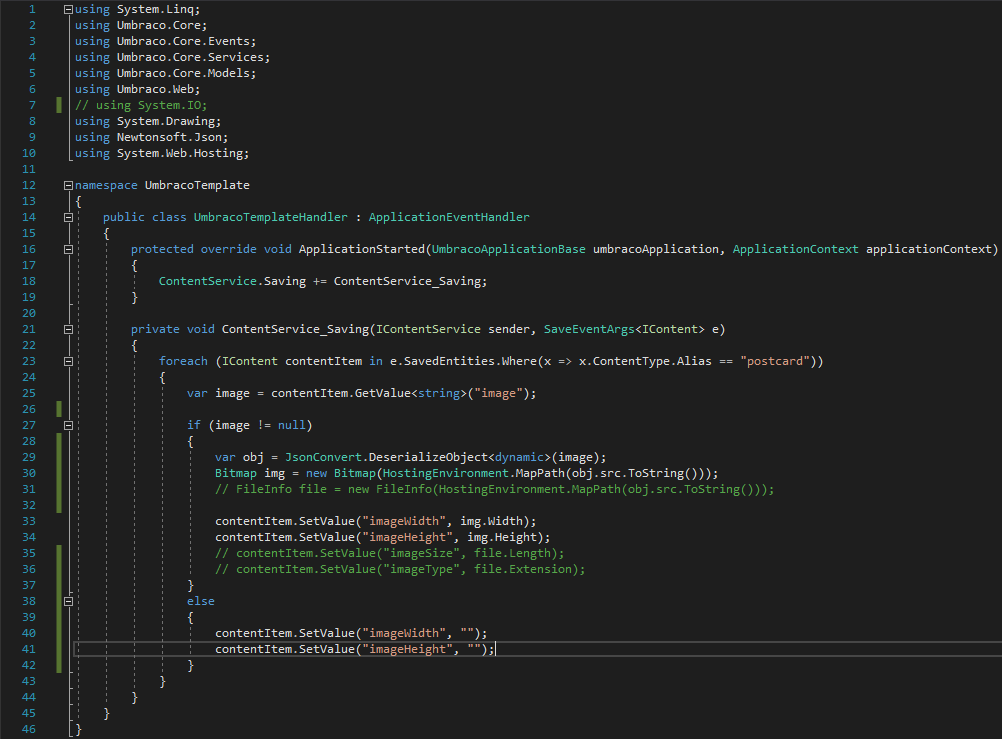The height and width of the screenshot is (739, 1002).
Task: Click 'Bitmap img' declaration on line 30
Action: coord(250,473)
